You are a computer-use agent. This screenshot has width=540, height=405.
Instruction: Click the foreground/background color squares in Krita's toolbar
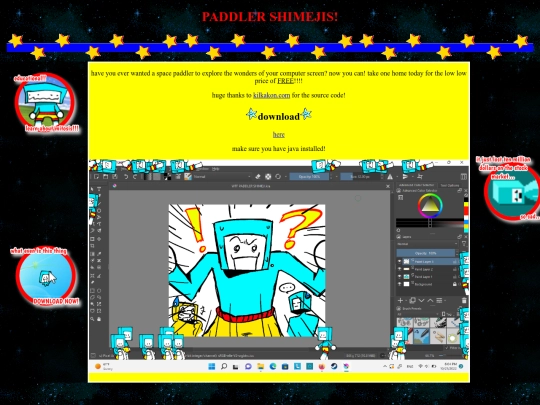(x=167, y=177)
